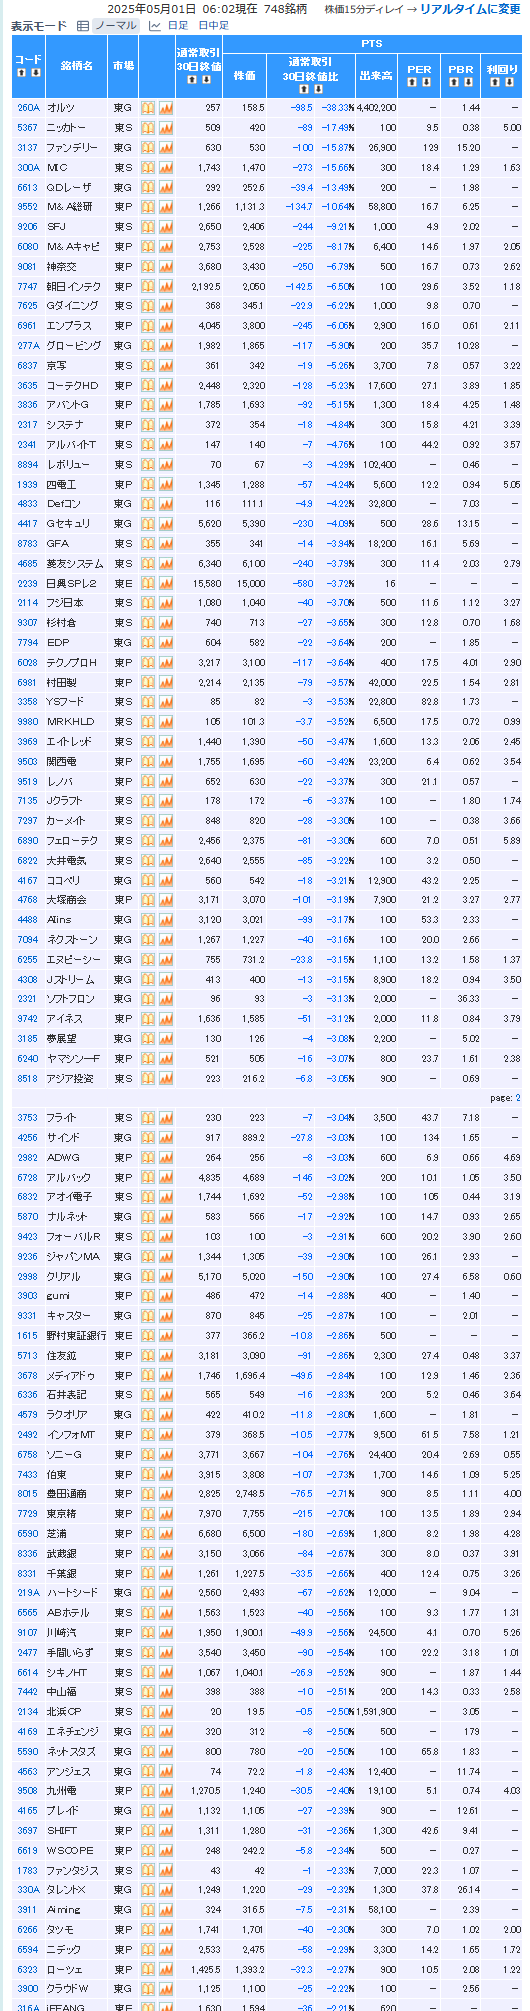530x2011 pixels.
Task: Select the ノーマル display mode
Action: tap(116, 25)
